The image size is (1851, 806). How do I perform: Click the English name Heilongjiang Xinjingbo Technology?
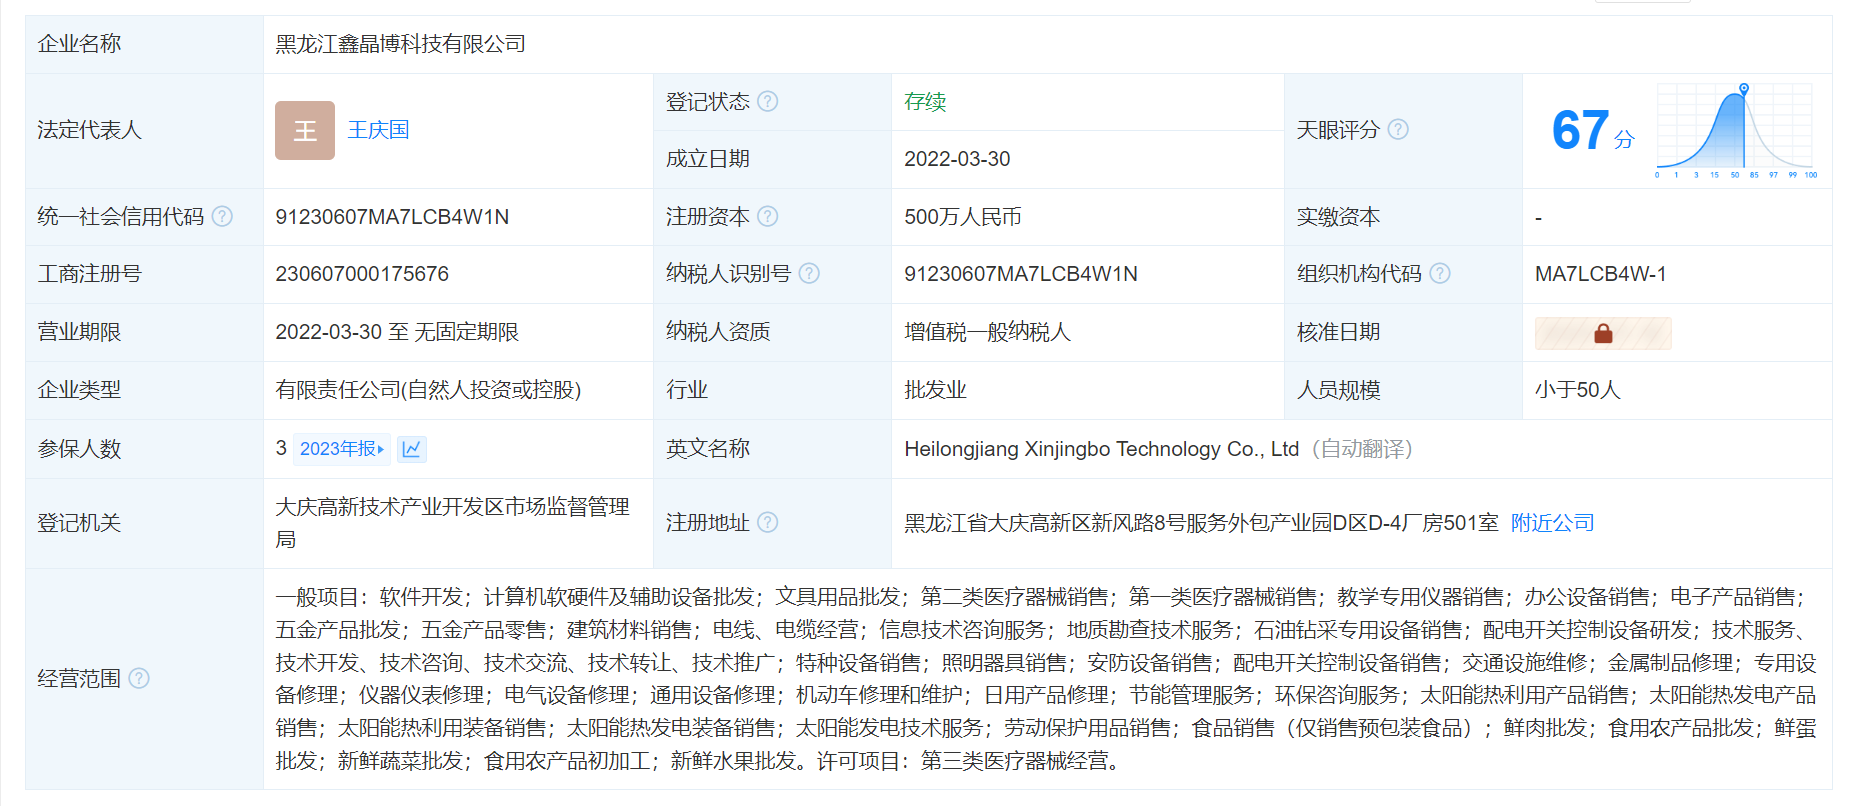(x=1100, y=449)
